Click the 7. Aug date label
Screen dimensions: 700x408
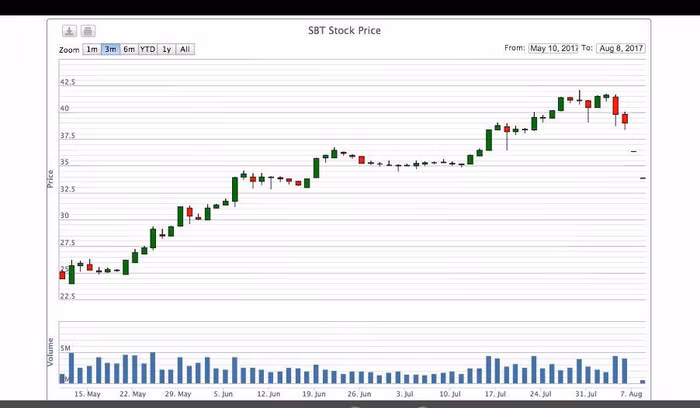pyautogui.click(x=631, y=394)
